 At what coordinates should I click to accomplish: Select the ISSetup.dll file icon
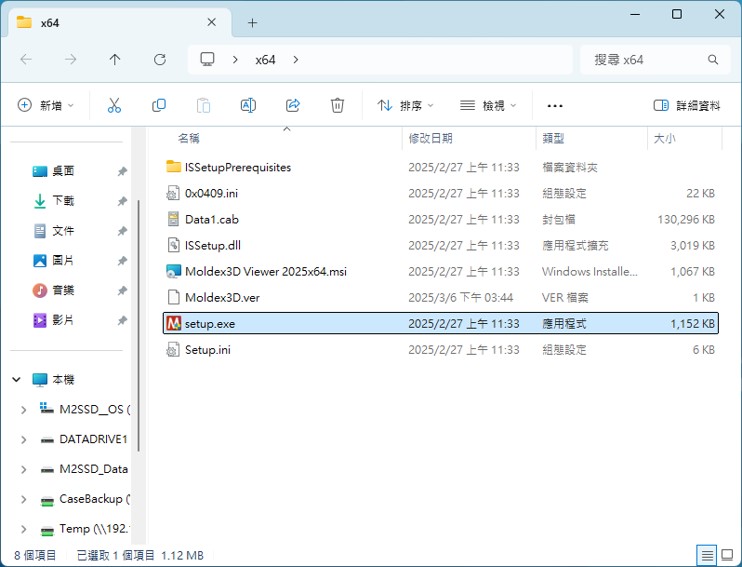pos(174,245)
